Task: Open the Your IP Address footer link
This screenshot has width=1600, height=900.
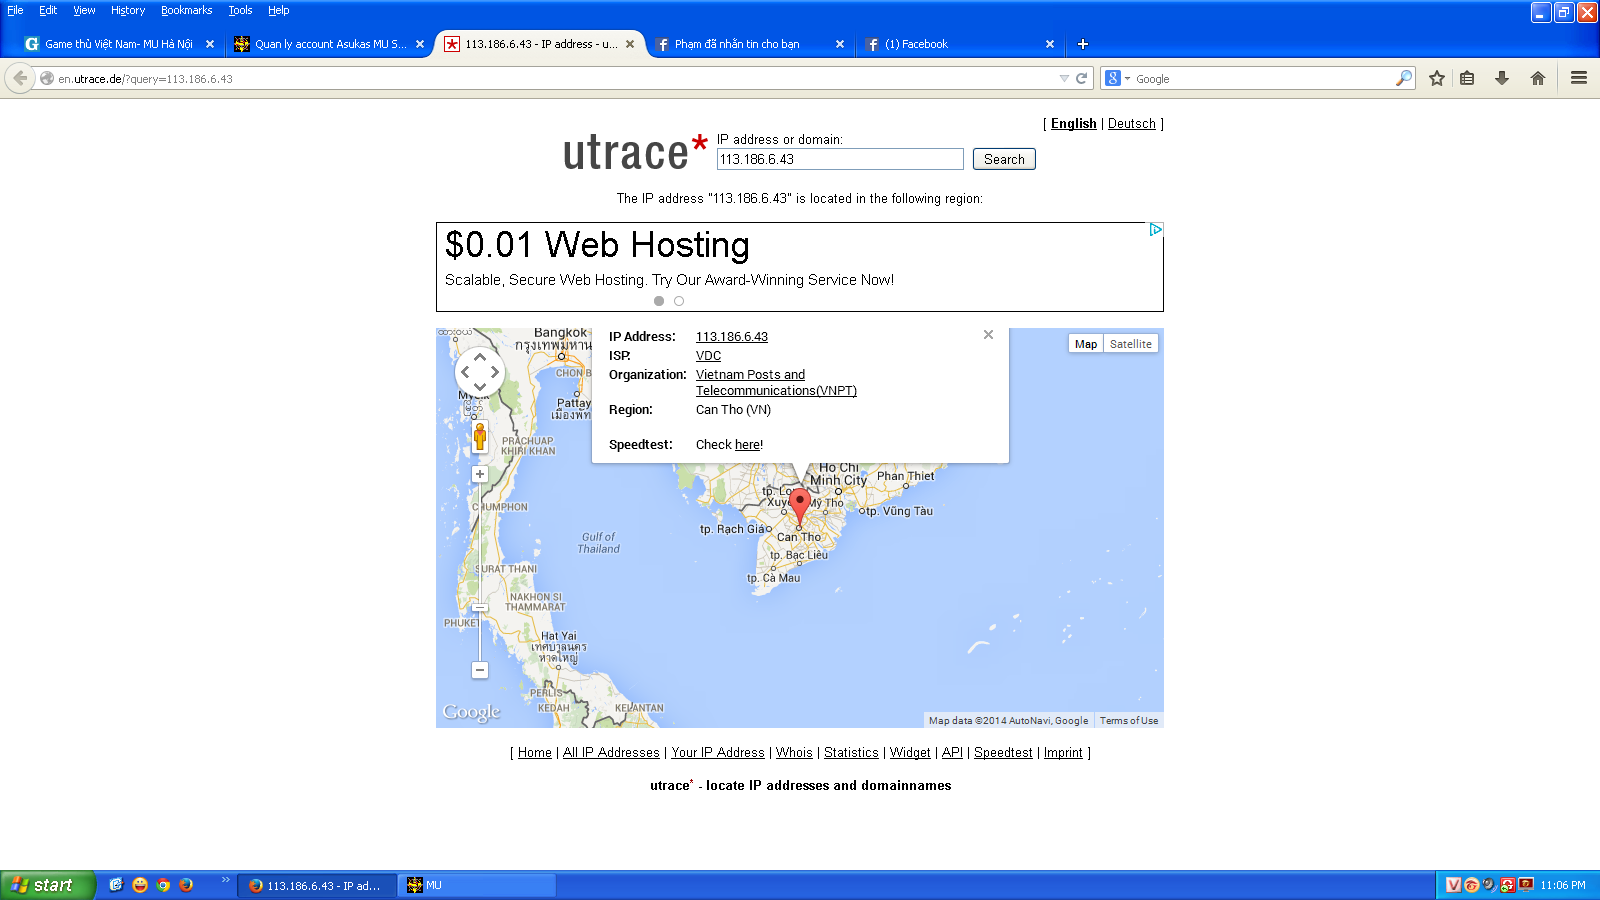Action: coord(718,753)
